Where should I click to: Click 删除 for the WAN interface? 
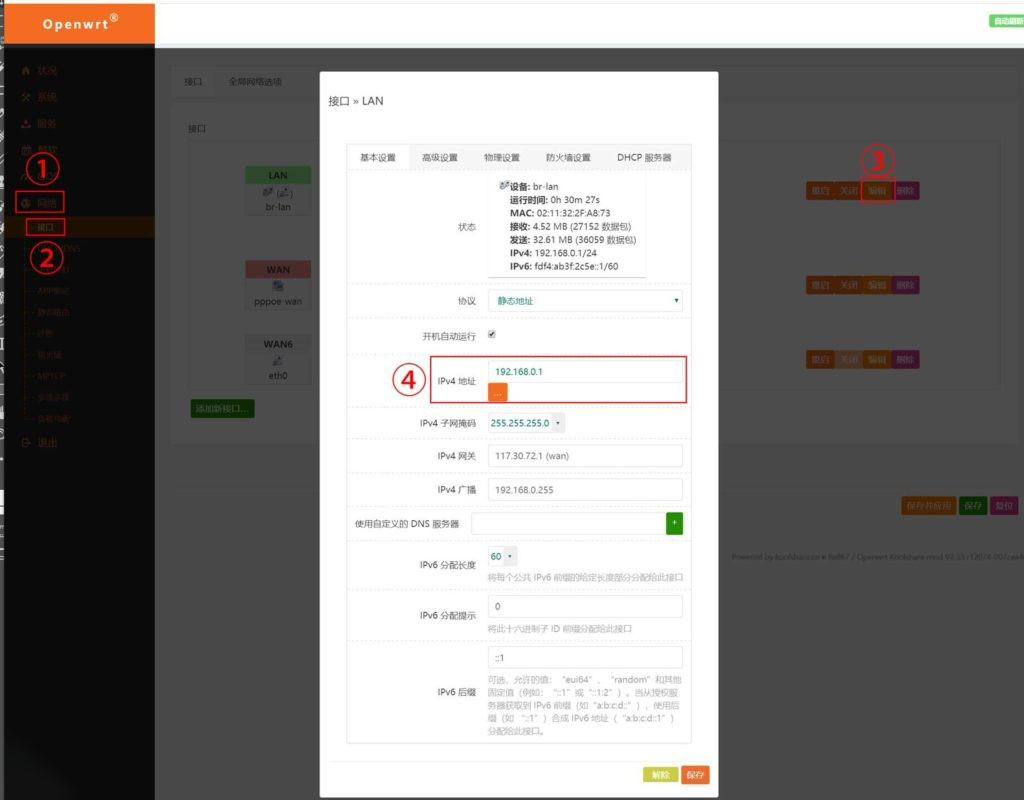(905, 285)
